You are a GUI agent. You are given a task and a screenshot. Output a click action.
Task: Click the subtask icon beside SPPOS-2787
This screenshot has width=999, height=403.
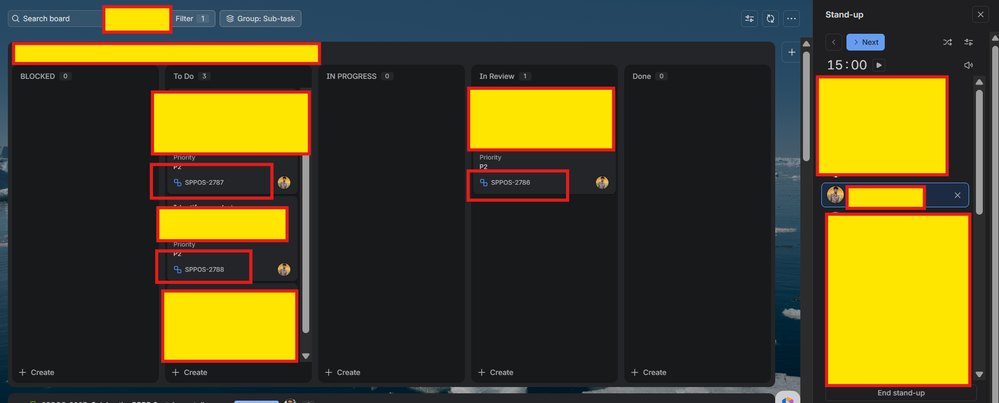[178, 183]
